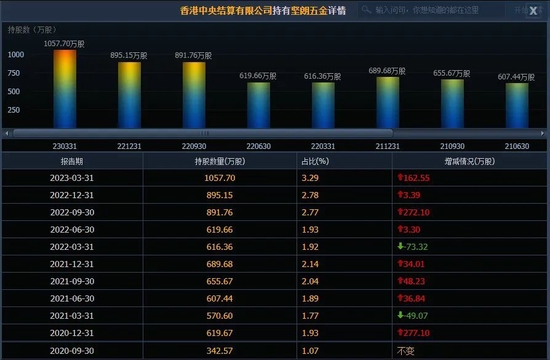Click the 895.15 holdings cell in table
The height and width of the screenshot is (360, 550).
(x=220, y=195)
